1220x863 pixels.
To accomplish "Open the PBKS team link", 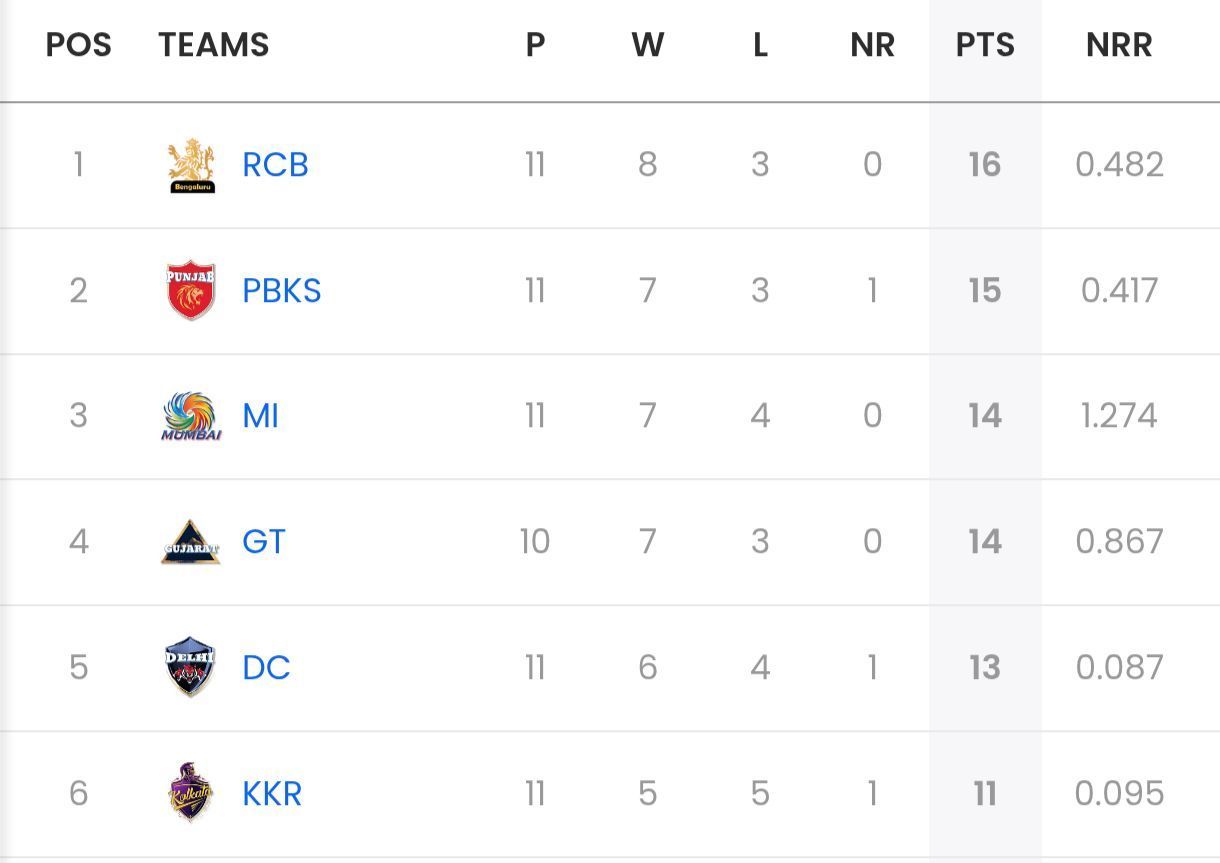I will [281, 291].
